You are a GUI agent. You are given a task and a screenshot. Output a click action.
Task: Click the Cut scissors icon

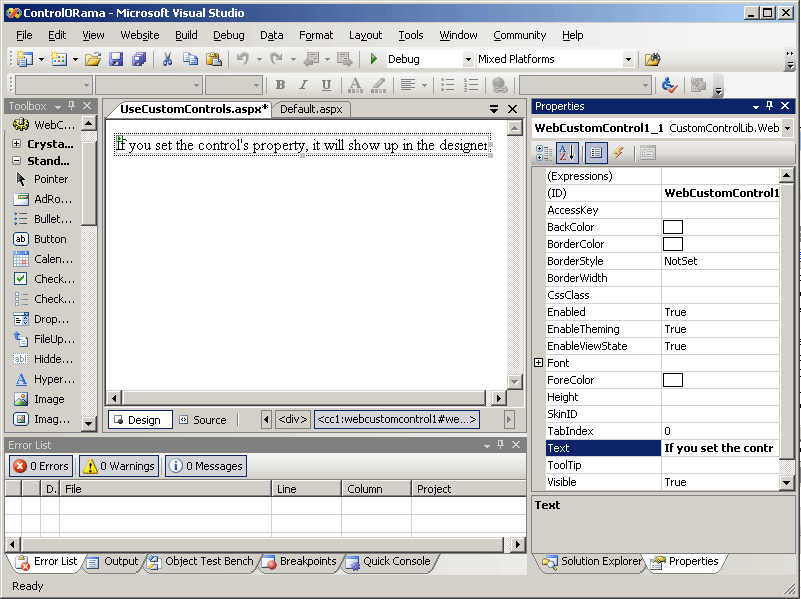(167, 60)
